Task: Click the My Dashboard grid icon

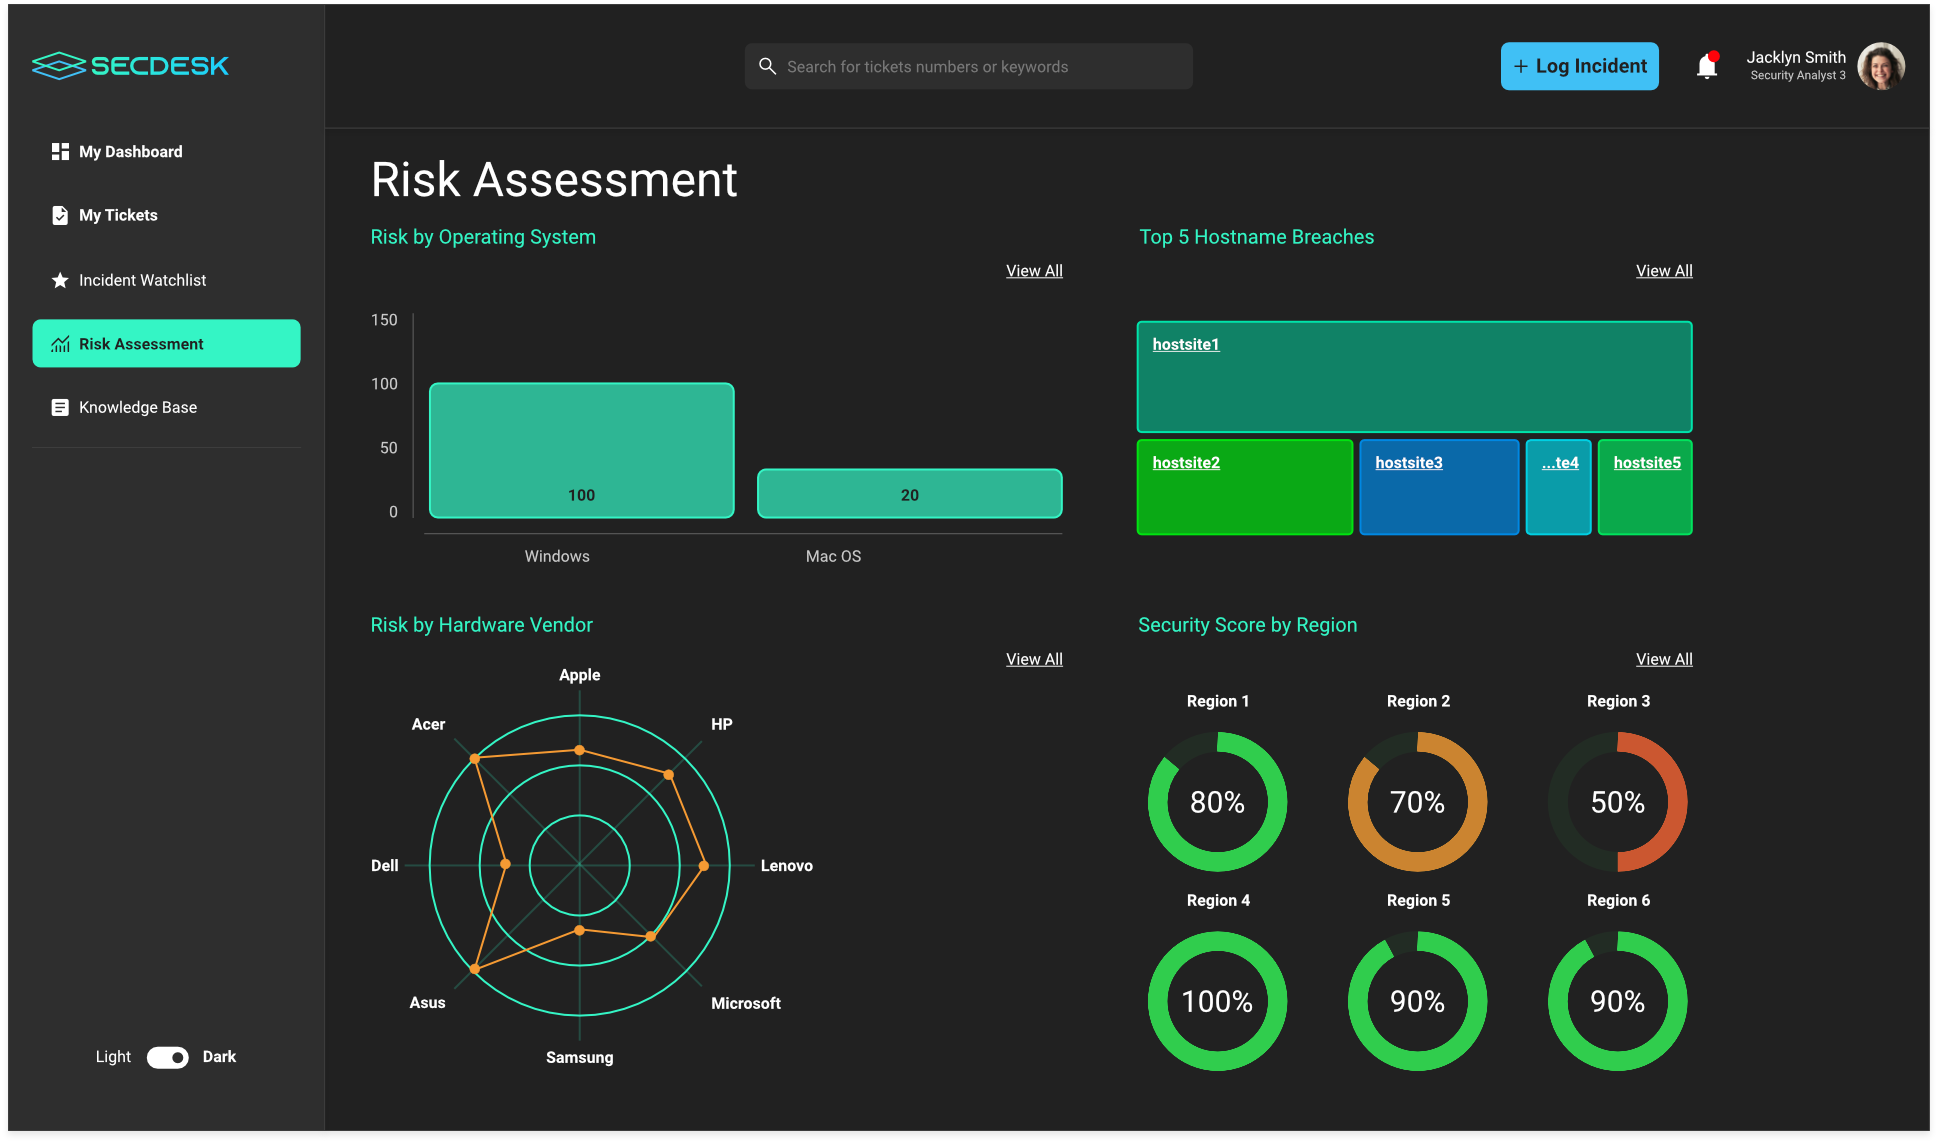Action: pos(60,151)
